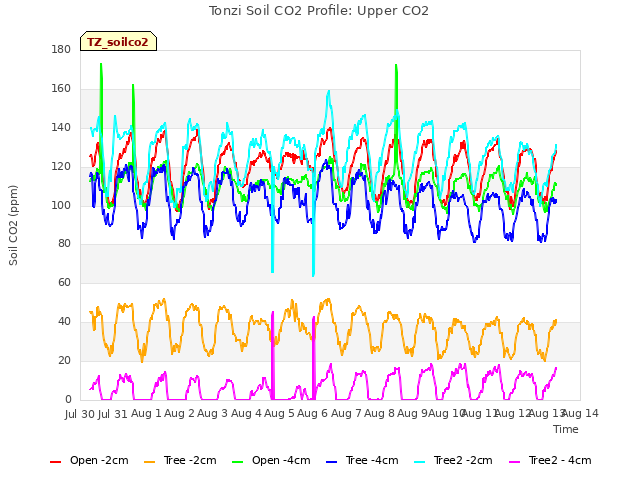Toggle the Open -2cm legend entry
This screenshot has height=480, width=640.
click(x=89, y=461)
